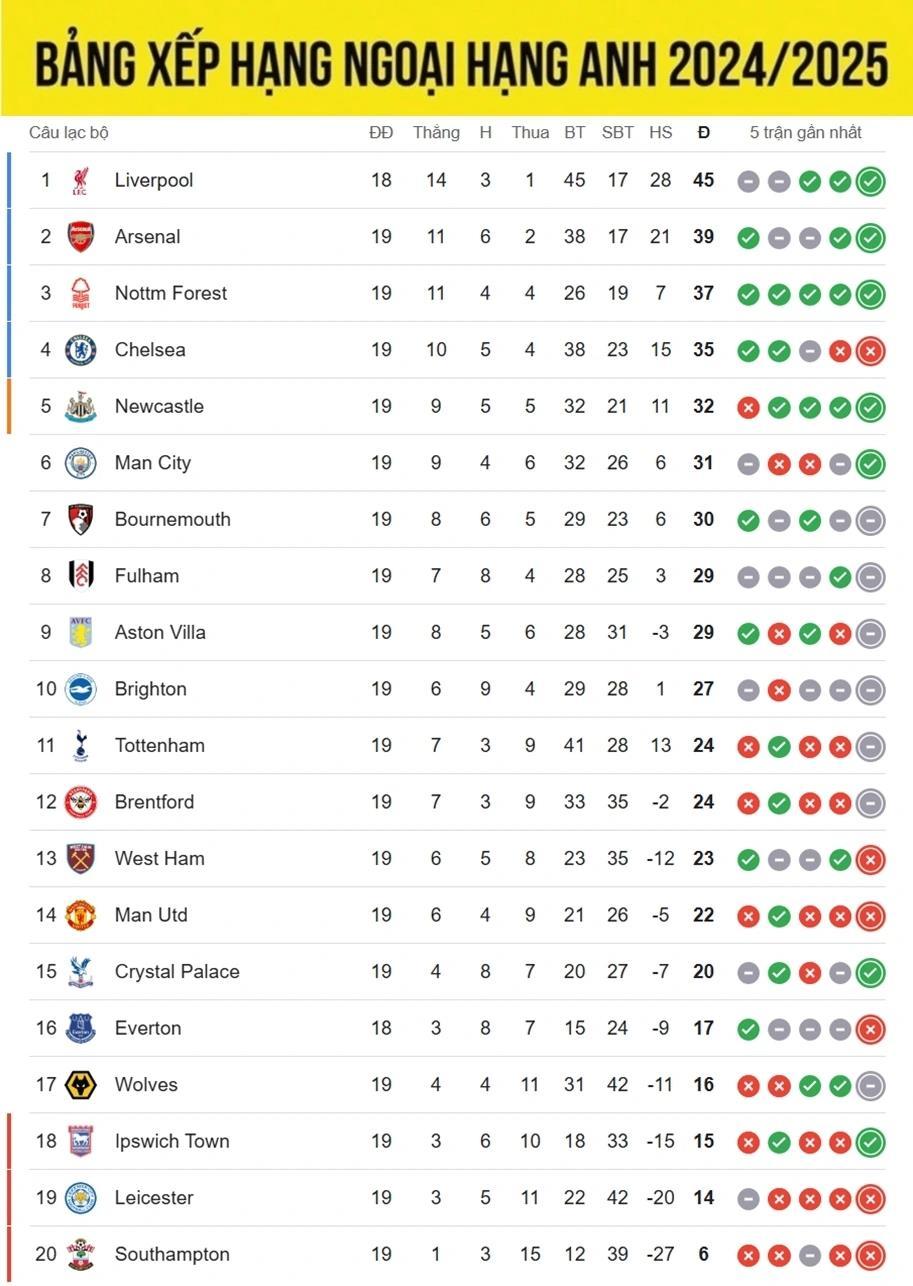Click the Thua column header
Viewport: 913px width, 1286px height.
click(x=530, y=132)
